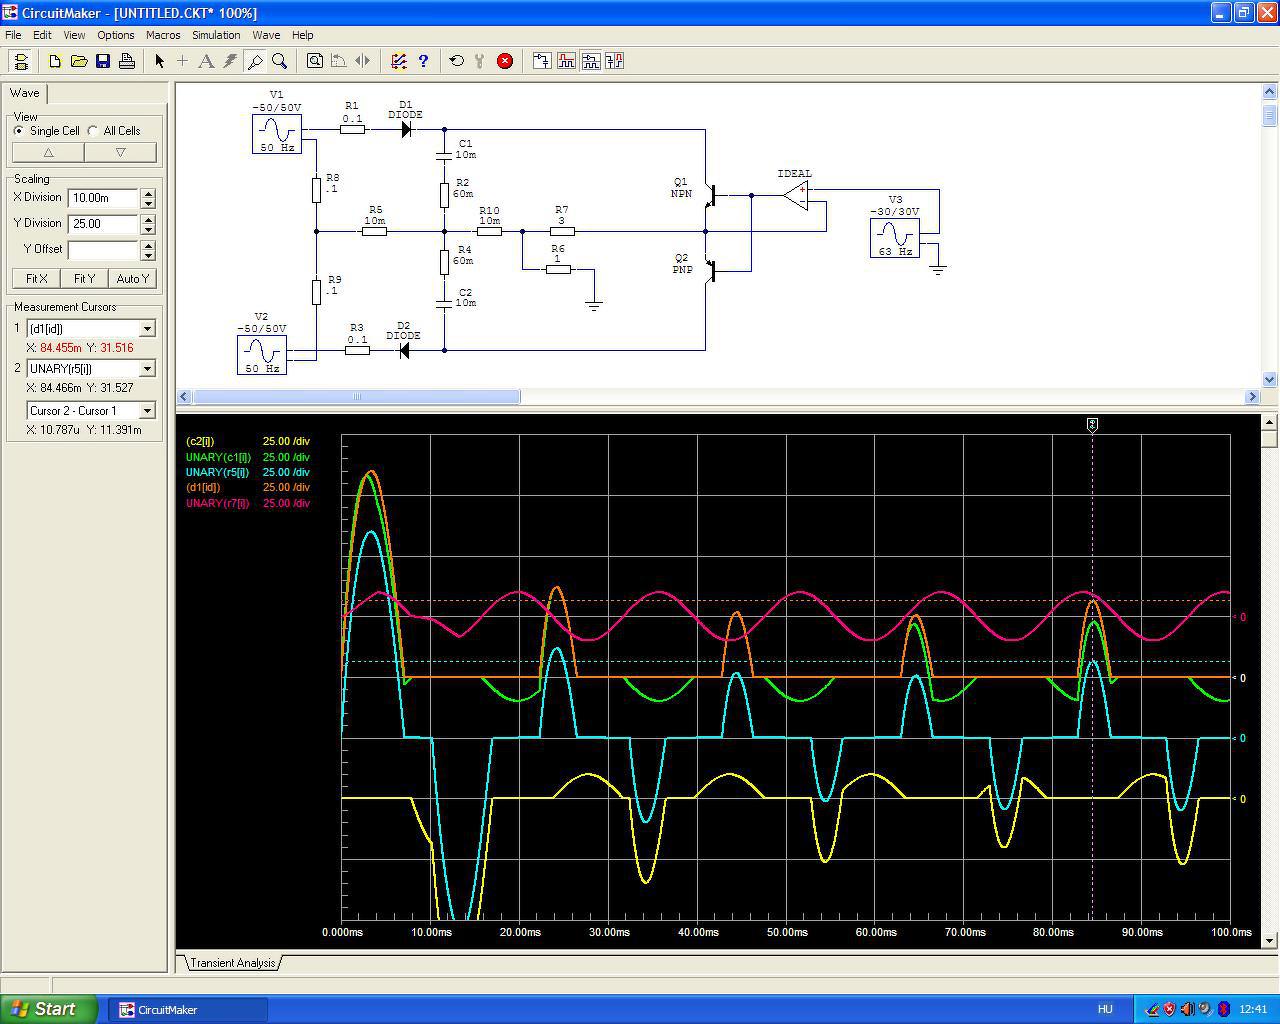This screenshot has width=1280, height=1024.
Task: Select the Text tool (letter A)
Action: (x=206, y=61)
